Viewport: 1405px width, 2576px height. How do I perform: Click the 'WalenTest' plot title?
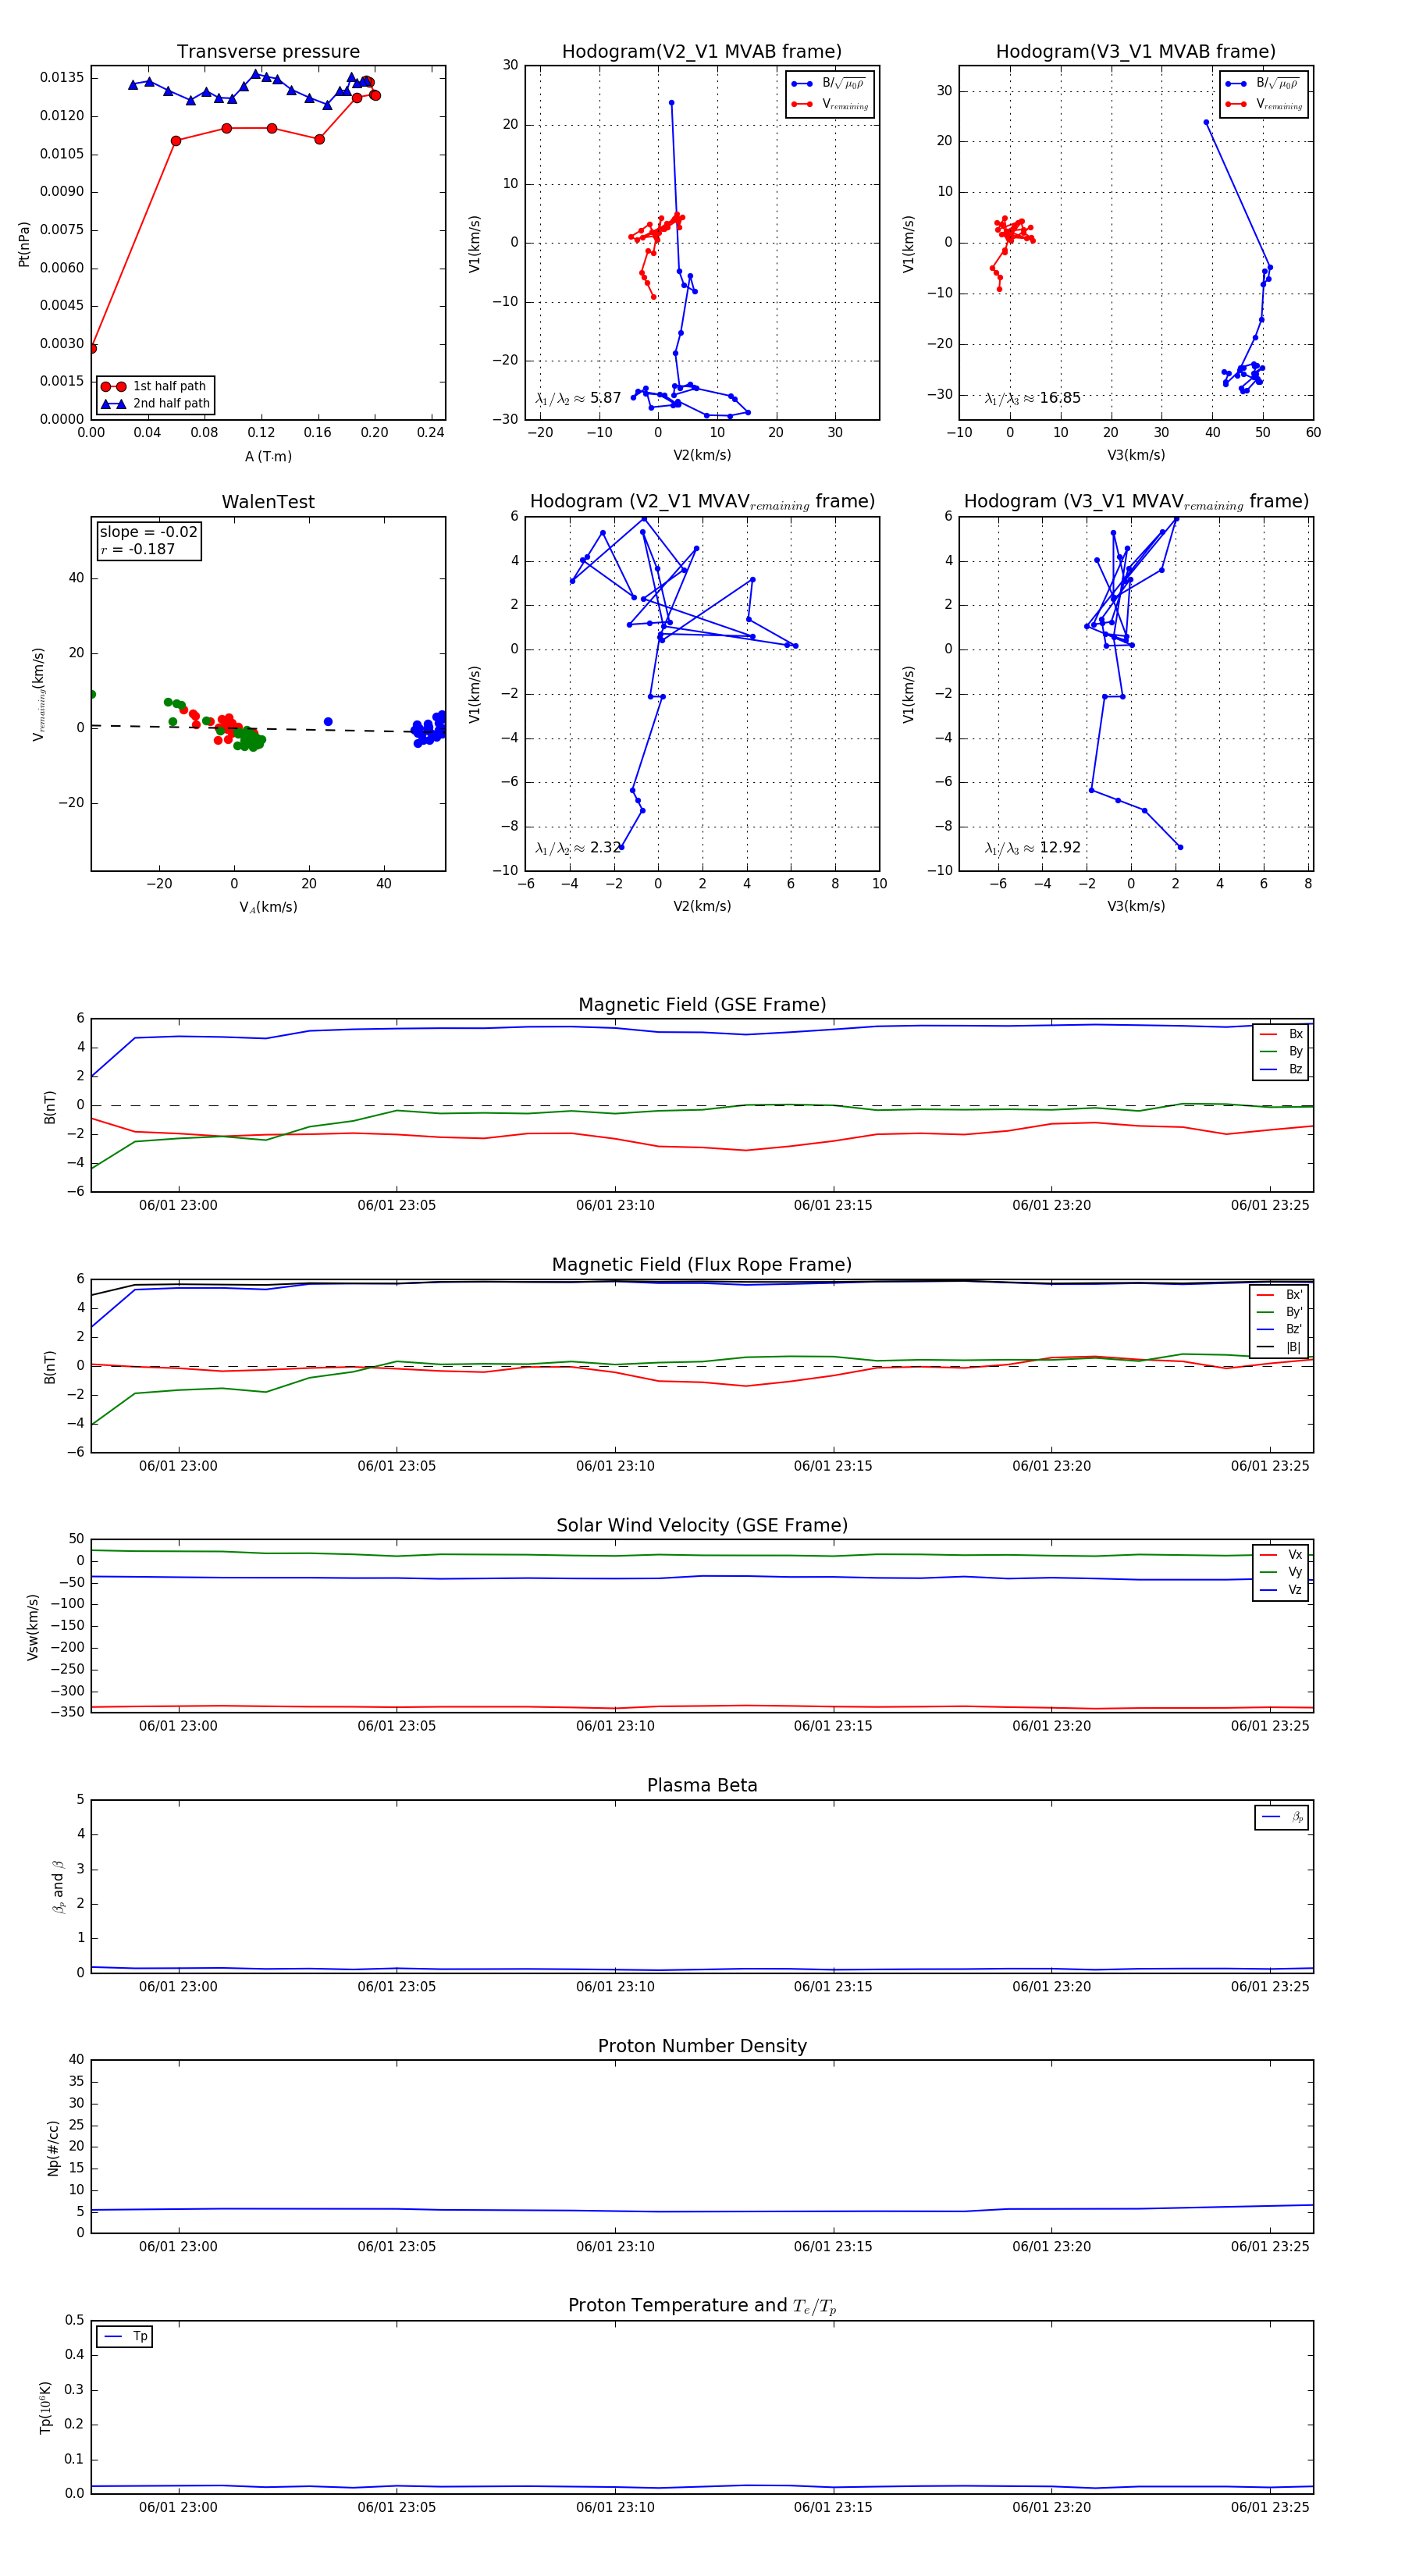[268, 502]
